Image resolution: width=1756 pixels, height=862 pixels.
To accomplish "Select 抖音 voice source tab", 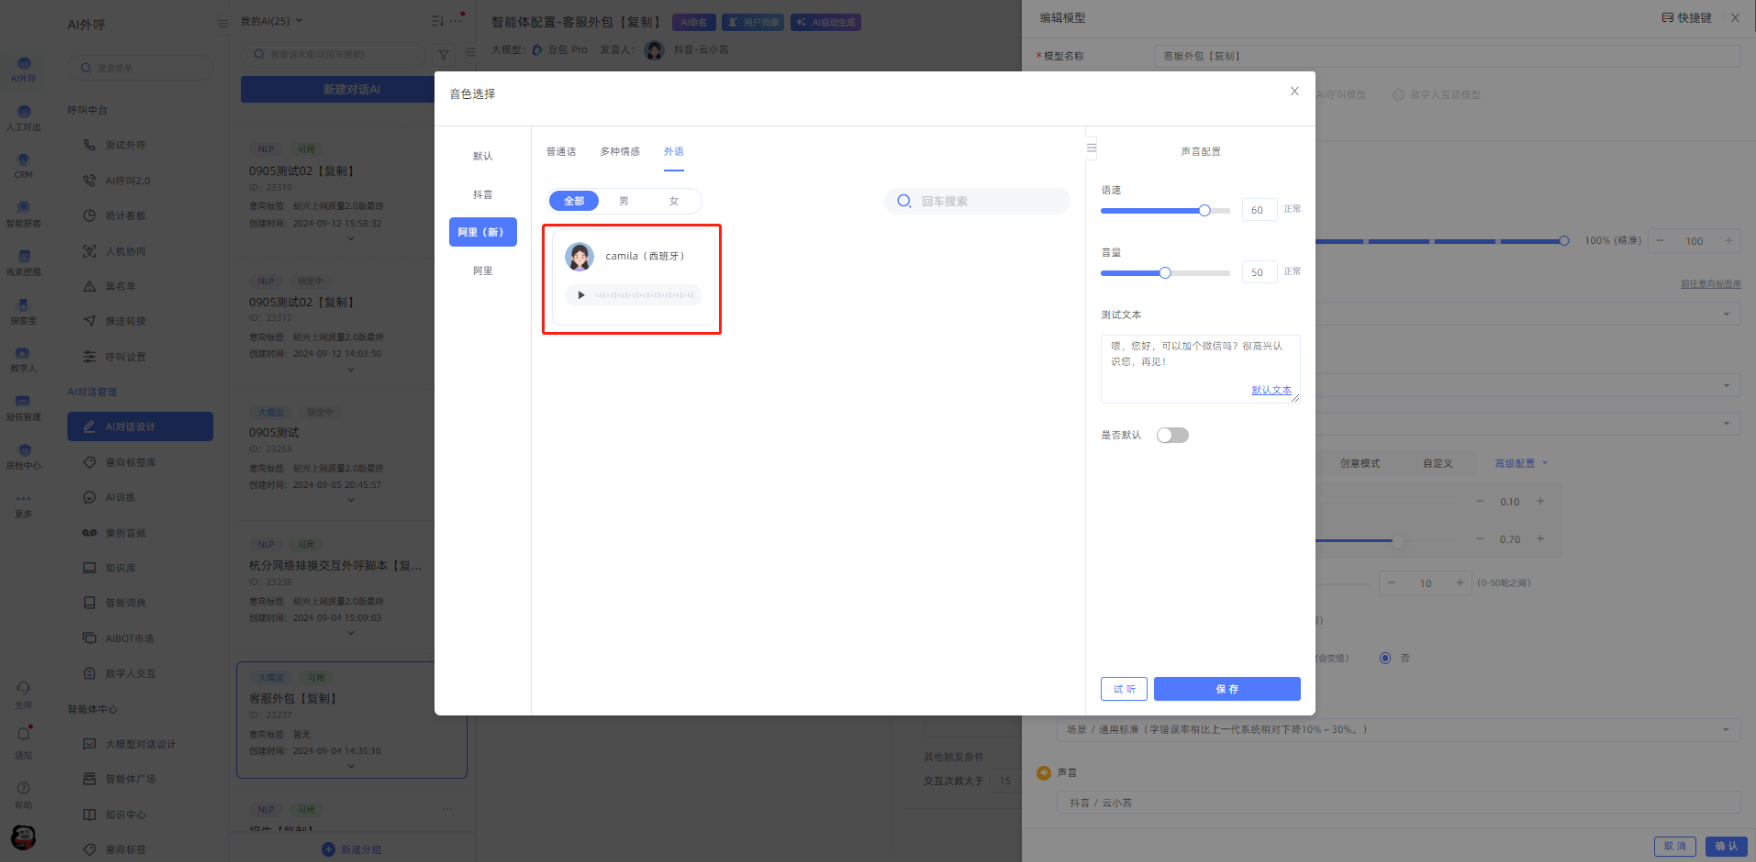I will point(482,195).
